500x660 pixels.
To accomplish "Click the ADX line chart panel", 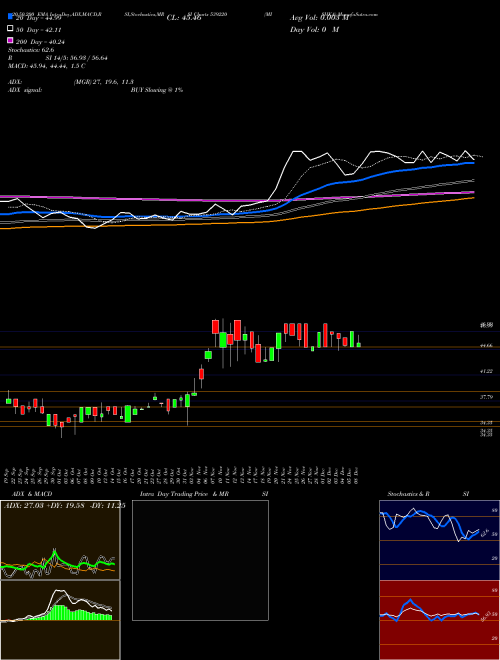I will [60, 540].
